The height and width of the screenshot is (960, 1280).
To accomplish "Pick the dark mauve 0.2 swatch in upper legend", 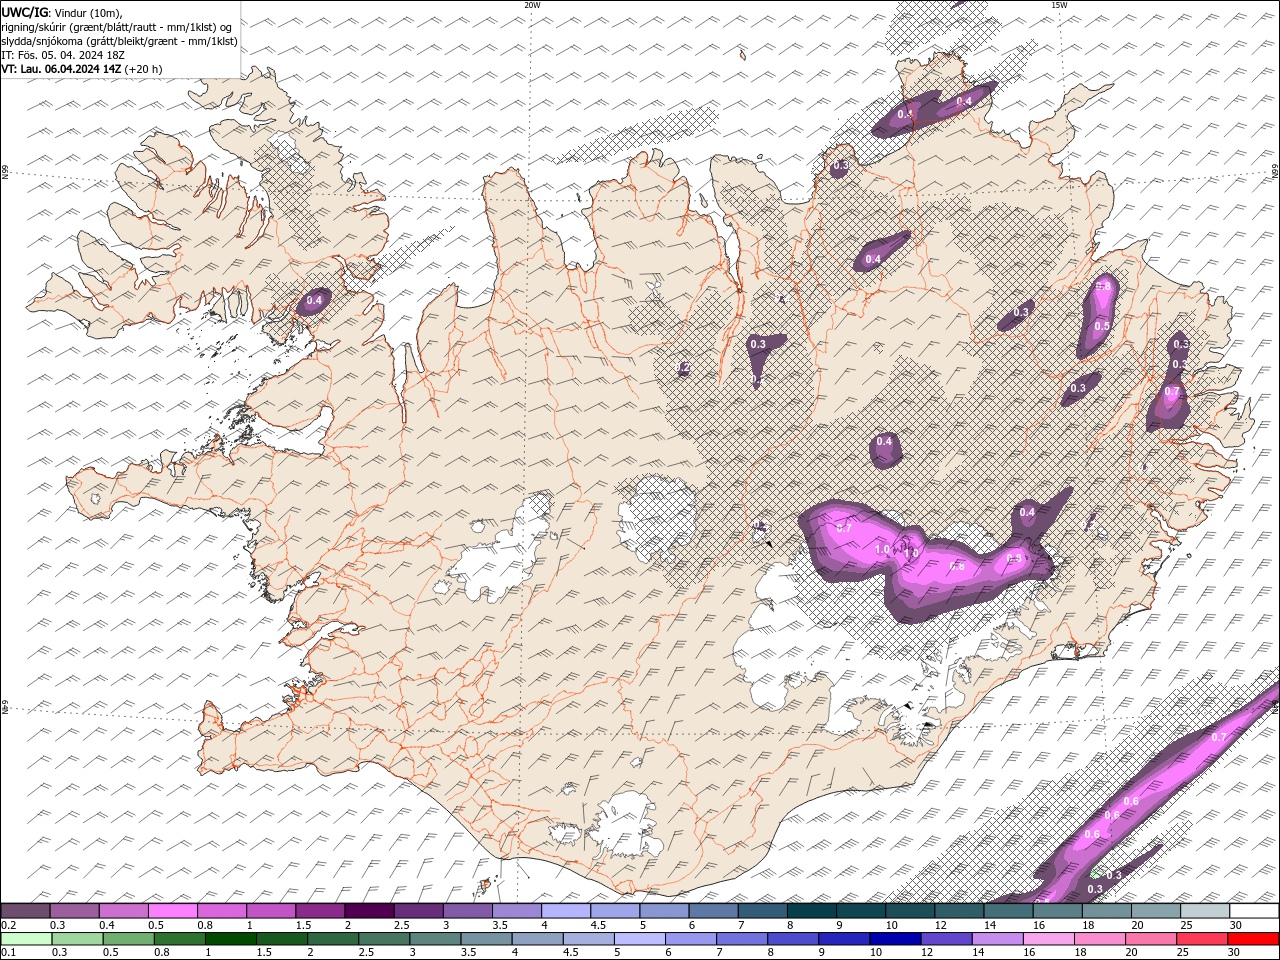I will [25, 910].
